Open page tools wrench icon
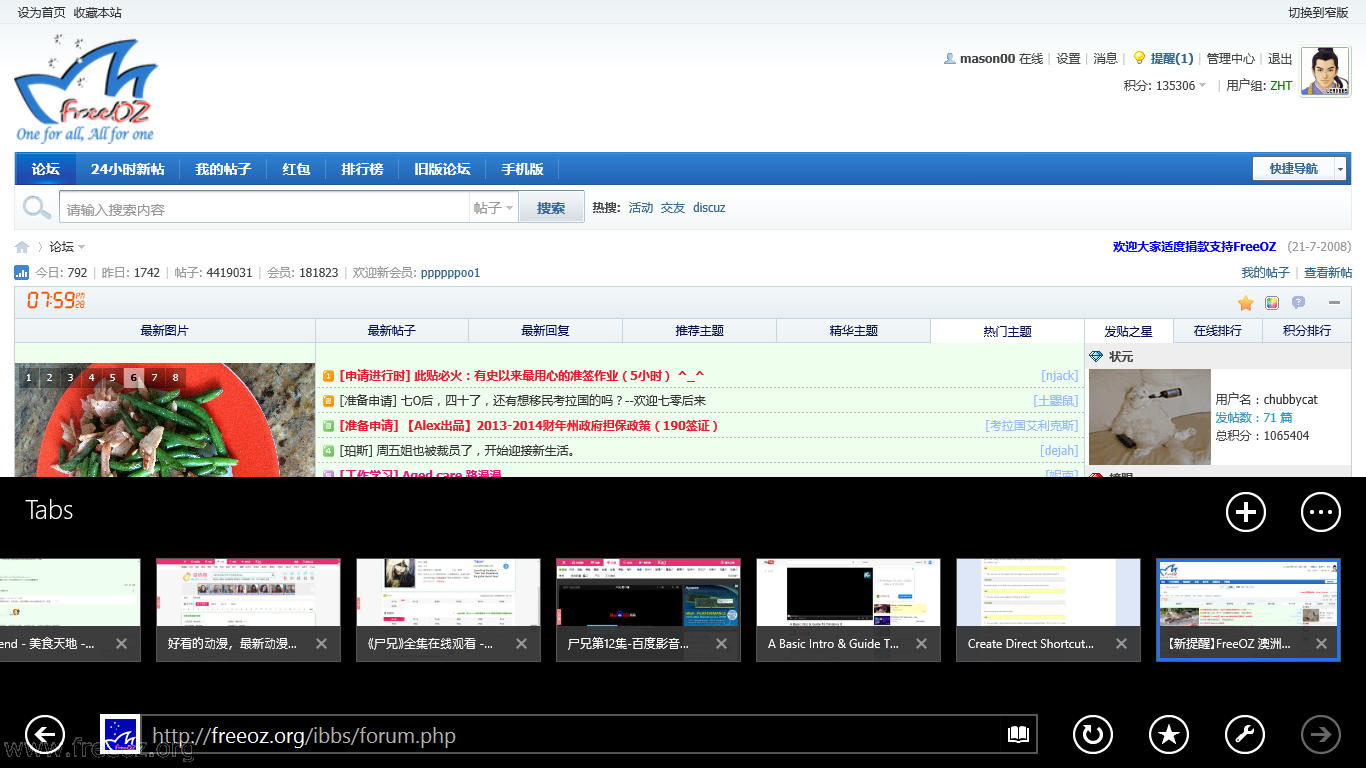The image size is (1366, 768). [1245, 735]
